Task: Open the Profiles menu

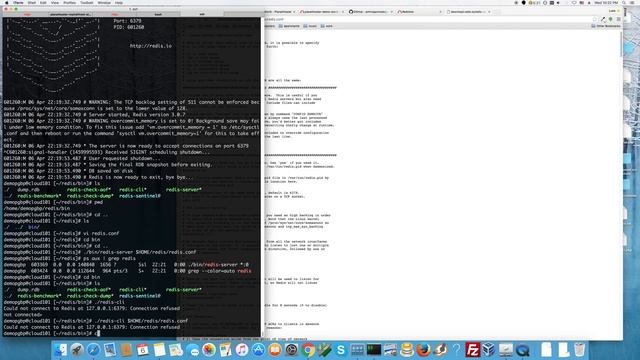Action: click(69, 2)
